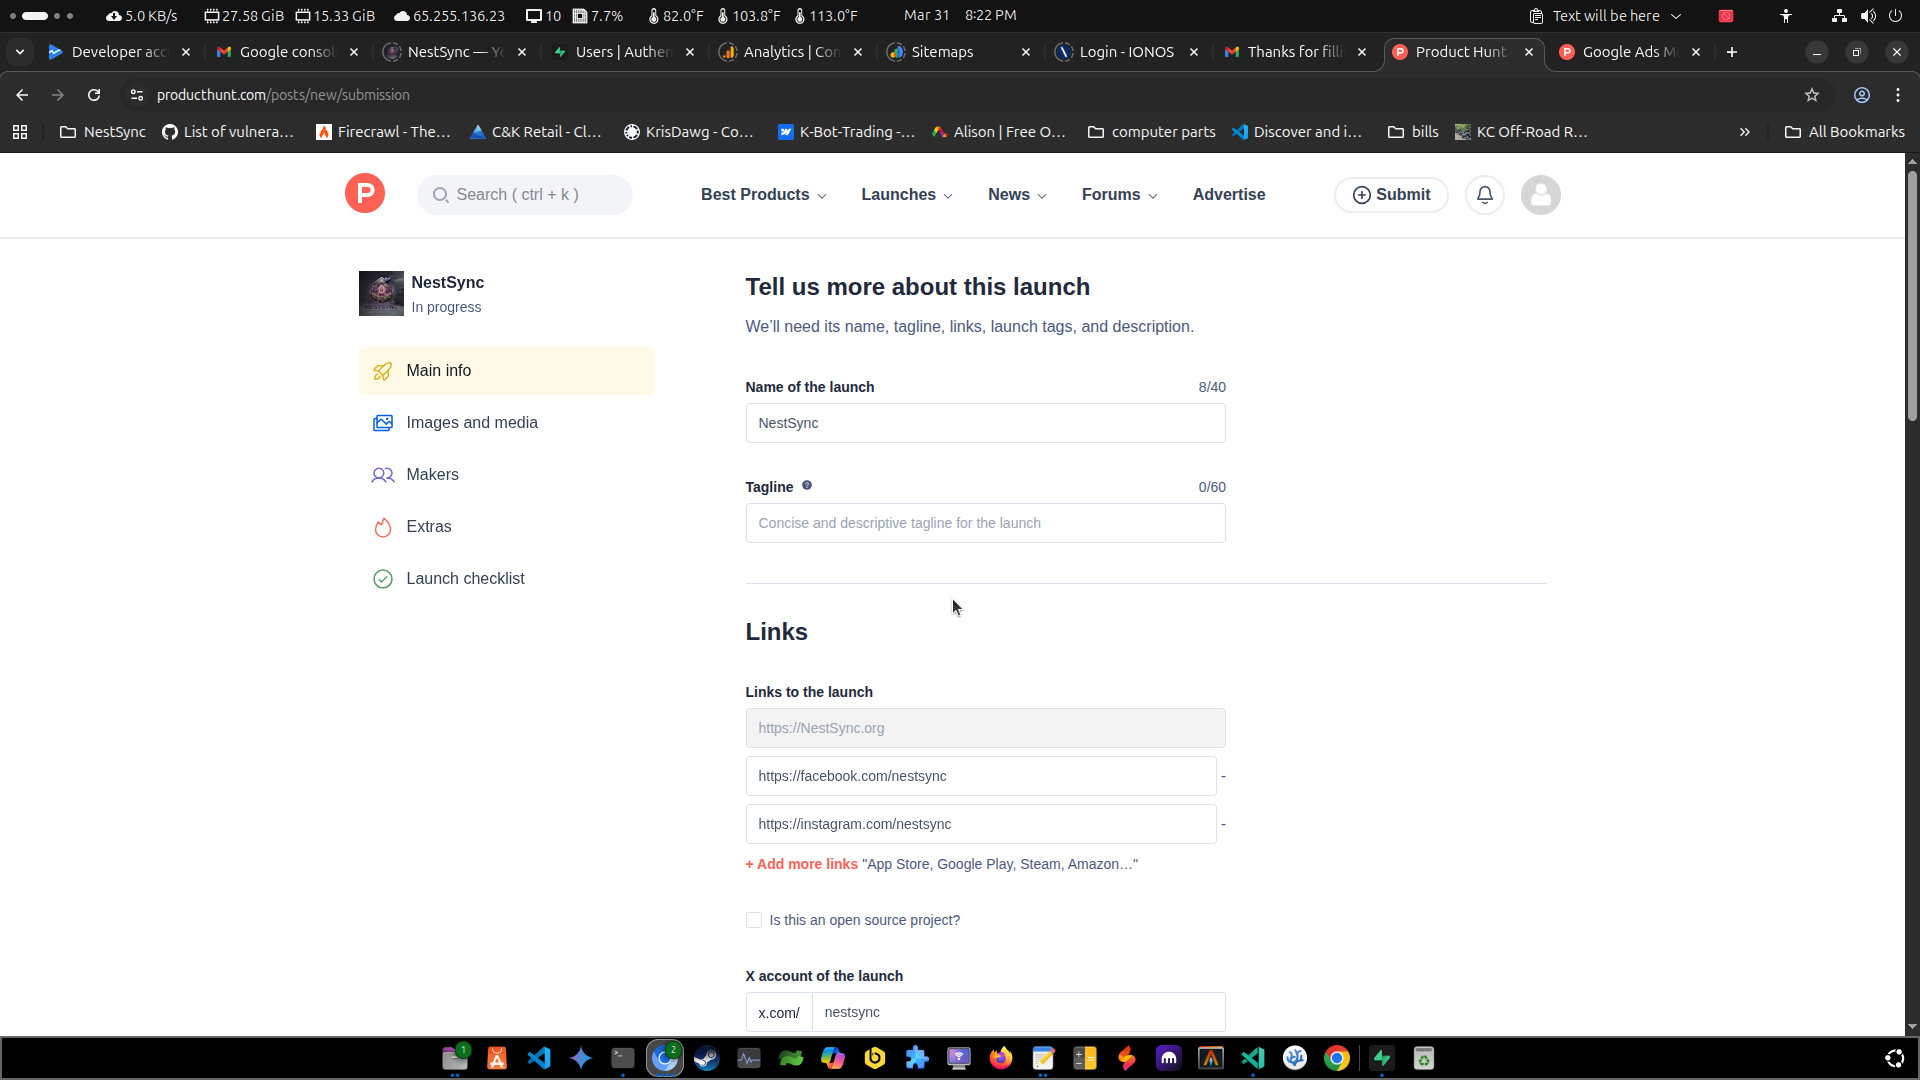Image resolution: width=1920 pixels, height=1080 pixels.
Task: Click the user profile avatar
Action: pos(1540,195)
